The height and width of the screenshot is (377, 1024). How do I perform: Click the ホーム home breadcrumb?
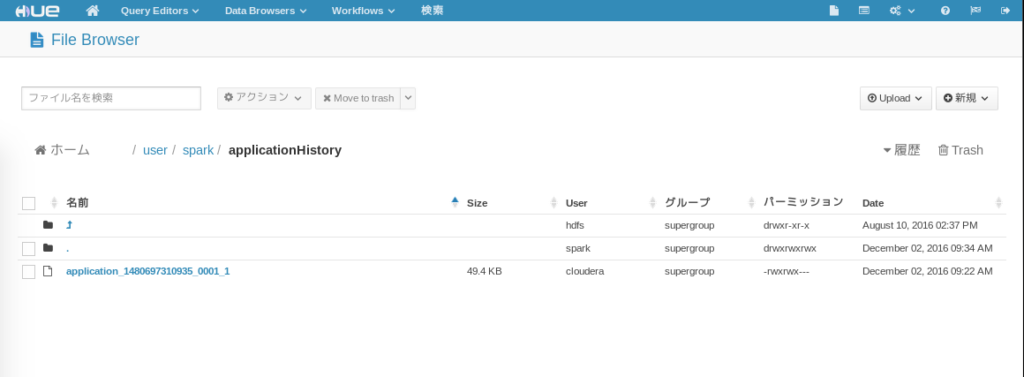tap(62, 150)
